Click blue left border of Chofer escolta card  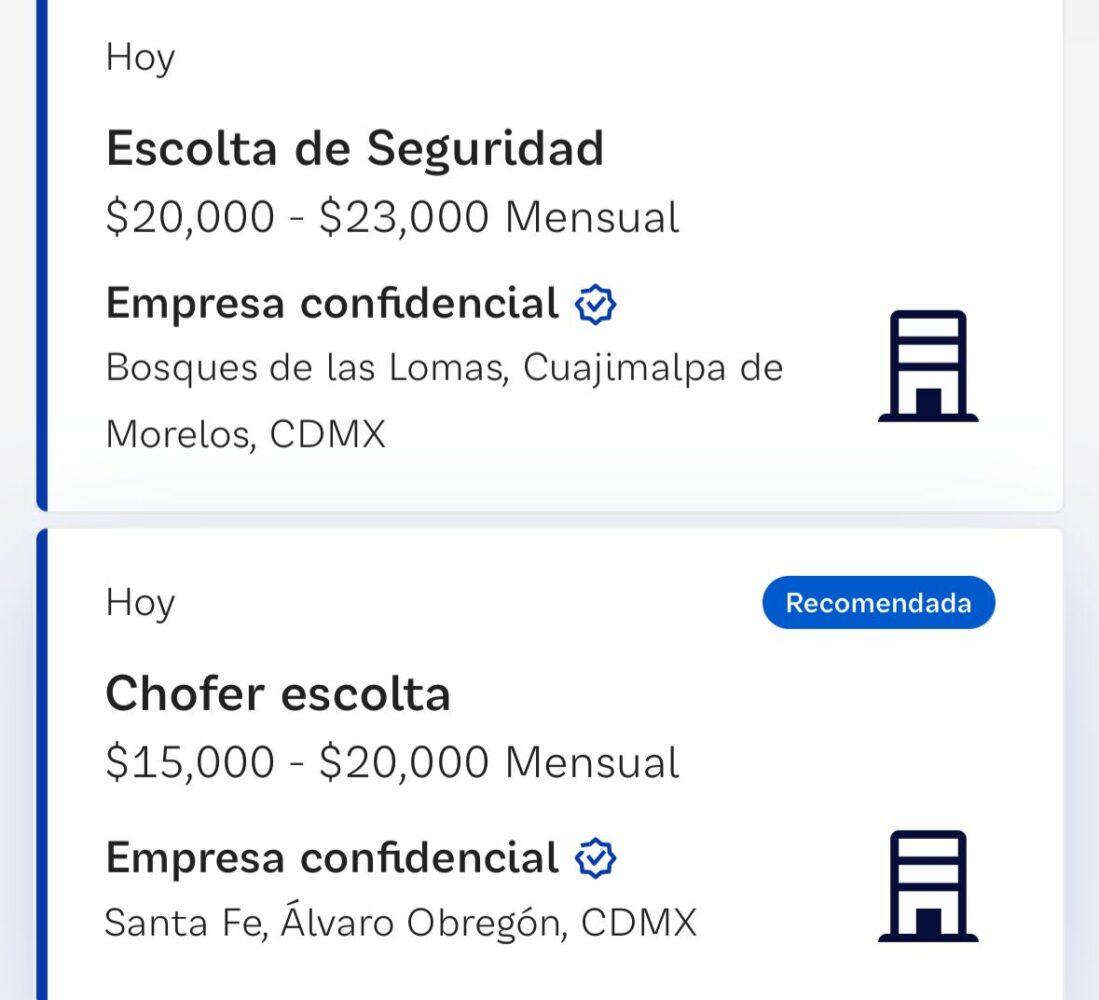[x=42, y=760]
